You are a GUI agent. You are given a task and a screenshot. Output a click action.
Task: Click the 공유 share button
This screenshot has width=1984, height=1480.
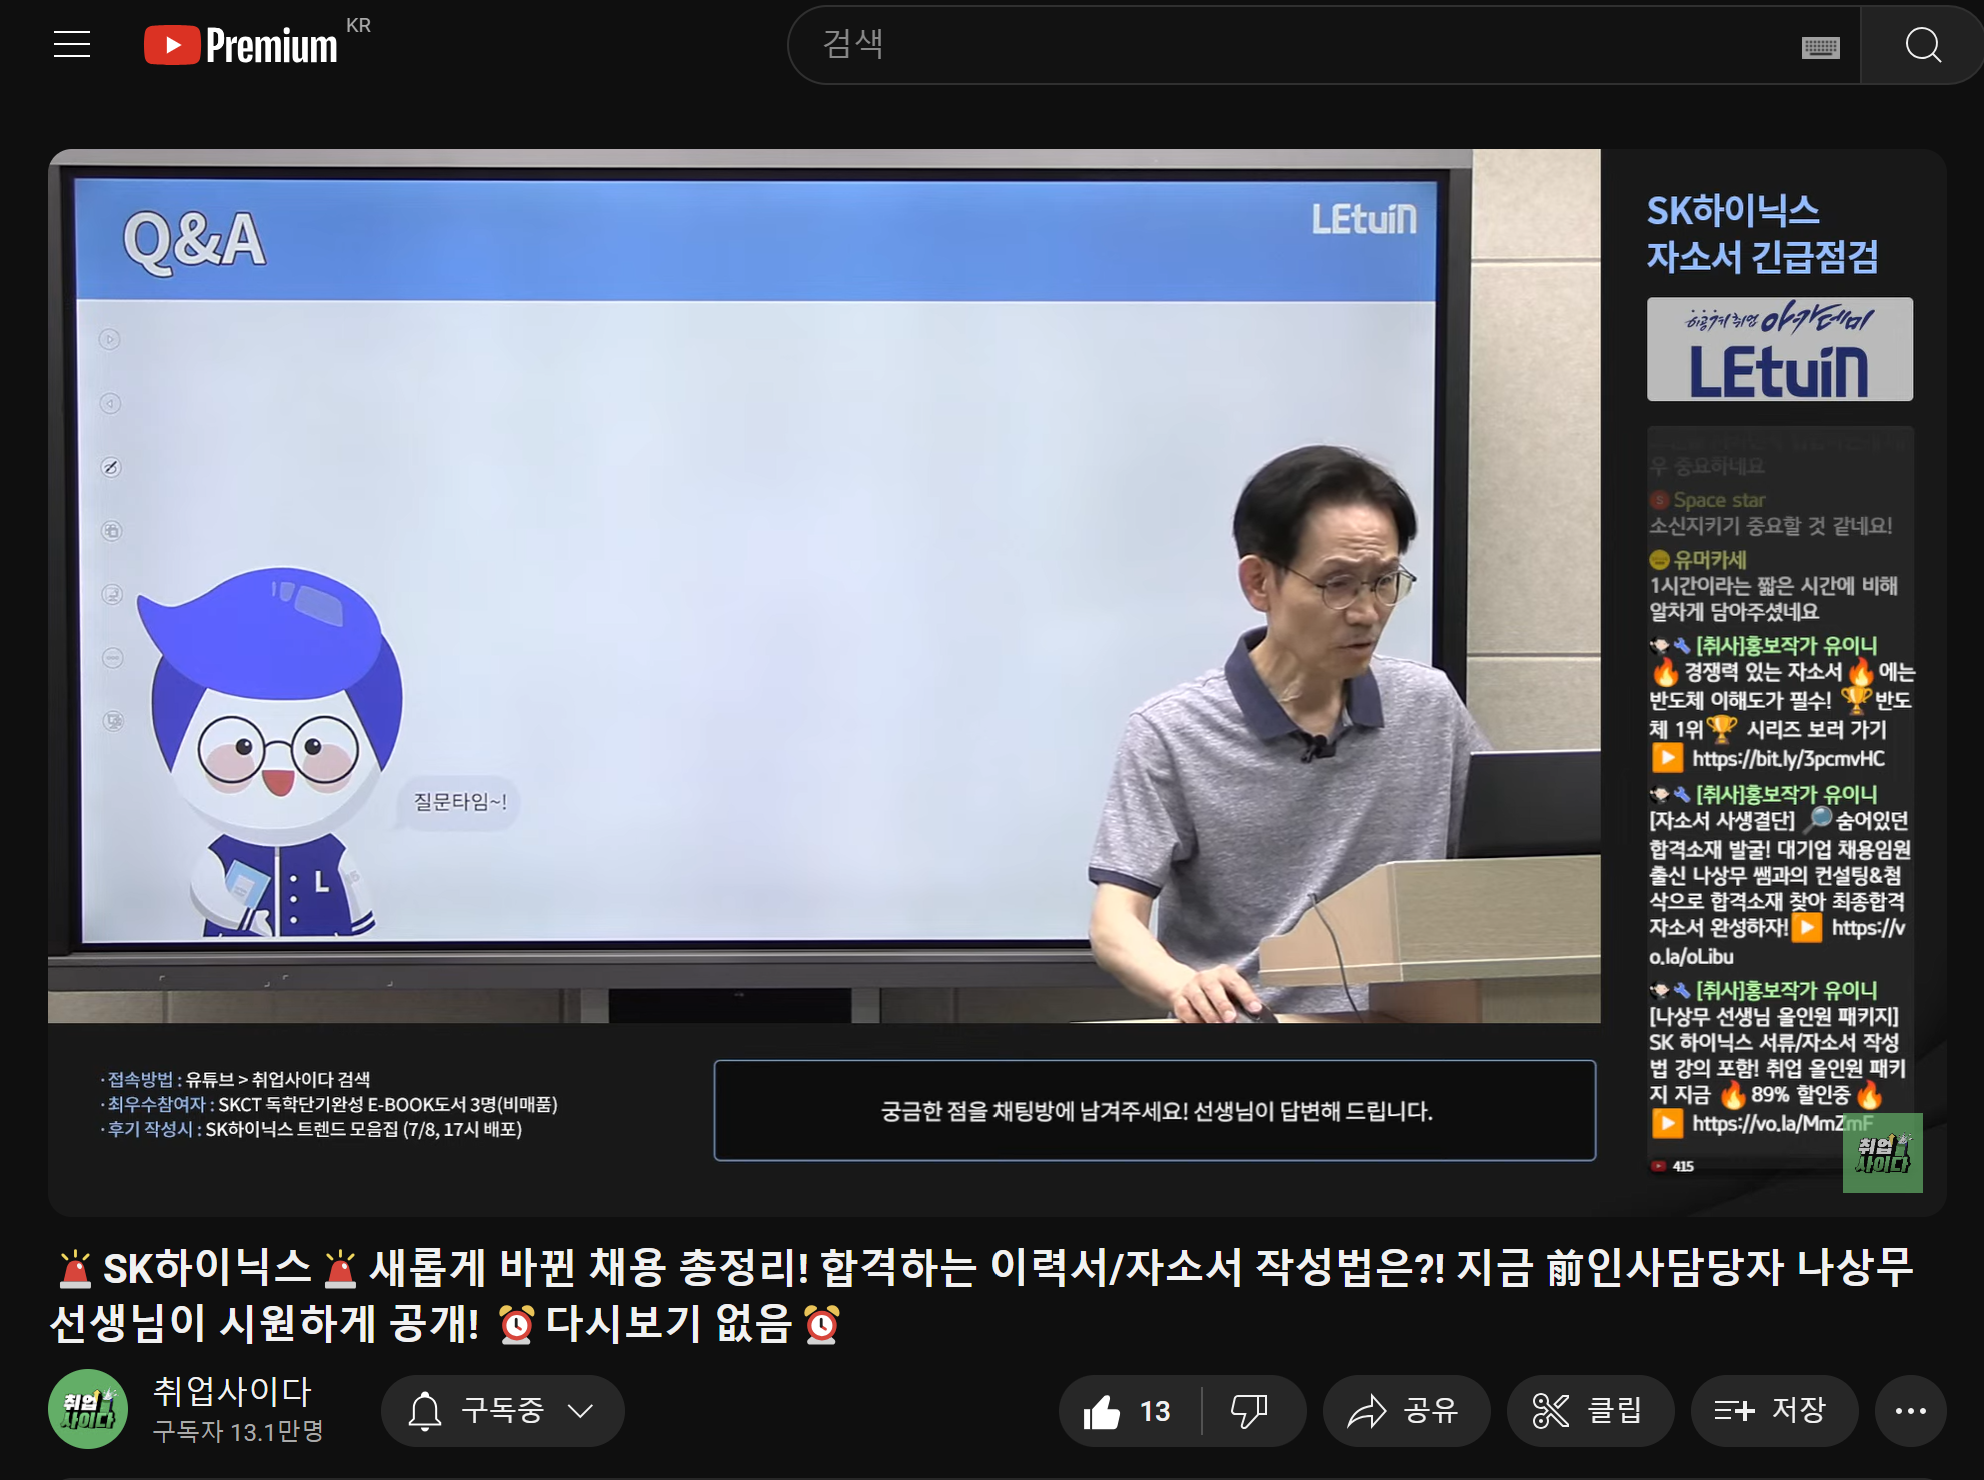[1405, 1411]
